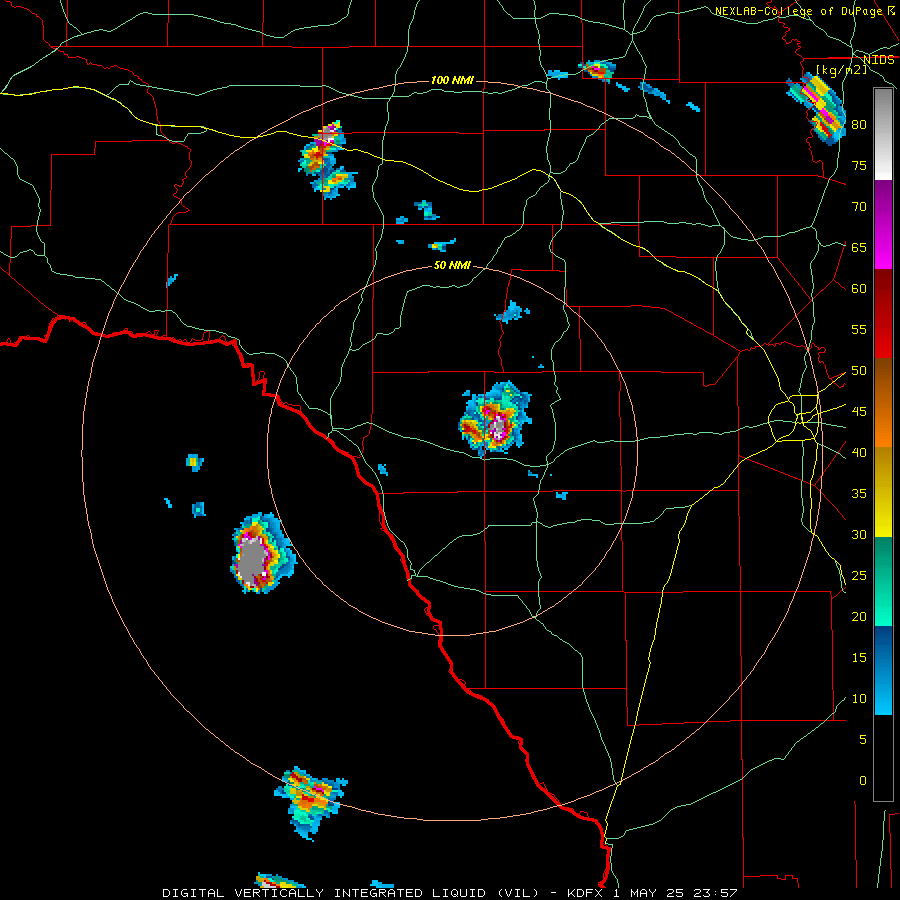The width and height of the screenshot is (900, 900).
Task: Click the 45 value on the scale
Action: (859, 412)
